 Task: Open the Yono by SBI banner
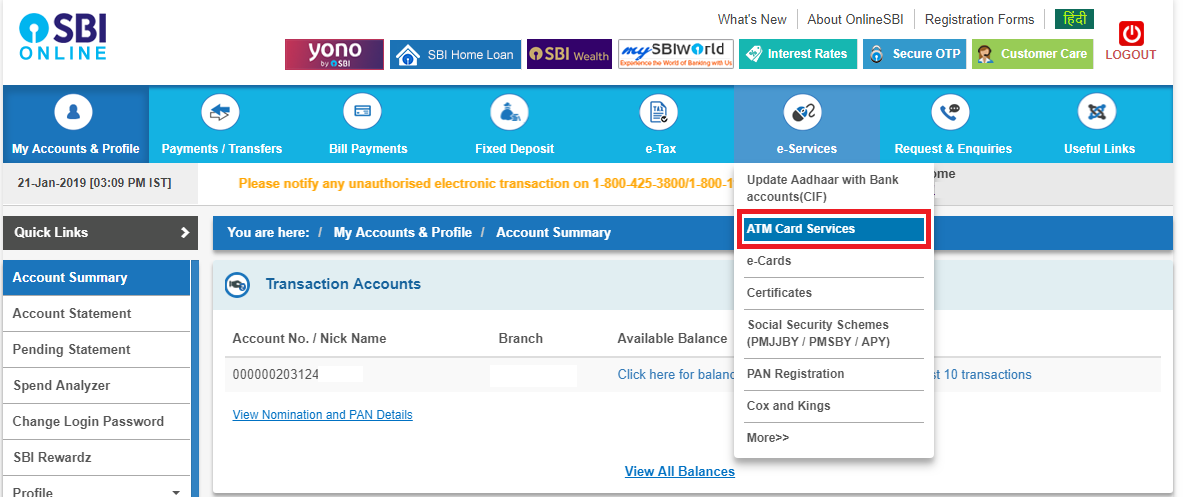click(x=334, y=54)
